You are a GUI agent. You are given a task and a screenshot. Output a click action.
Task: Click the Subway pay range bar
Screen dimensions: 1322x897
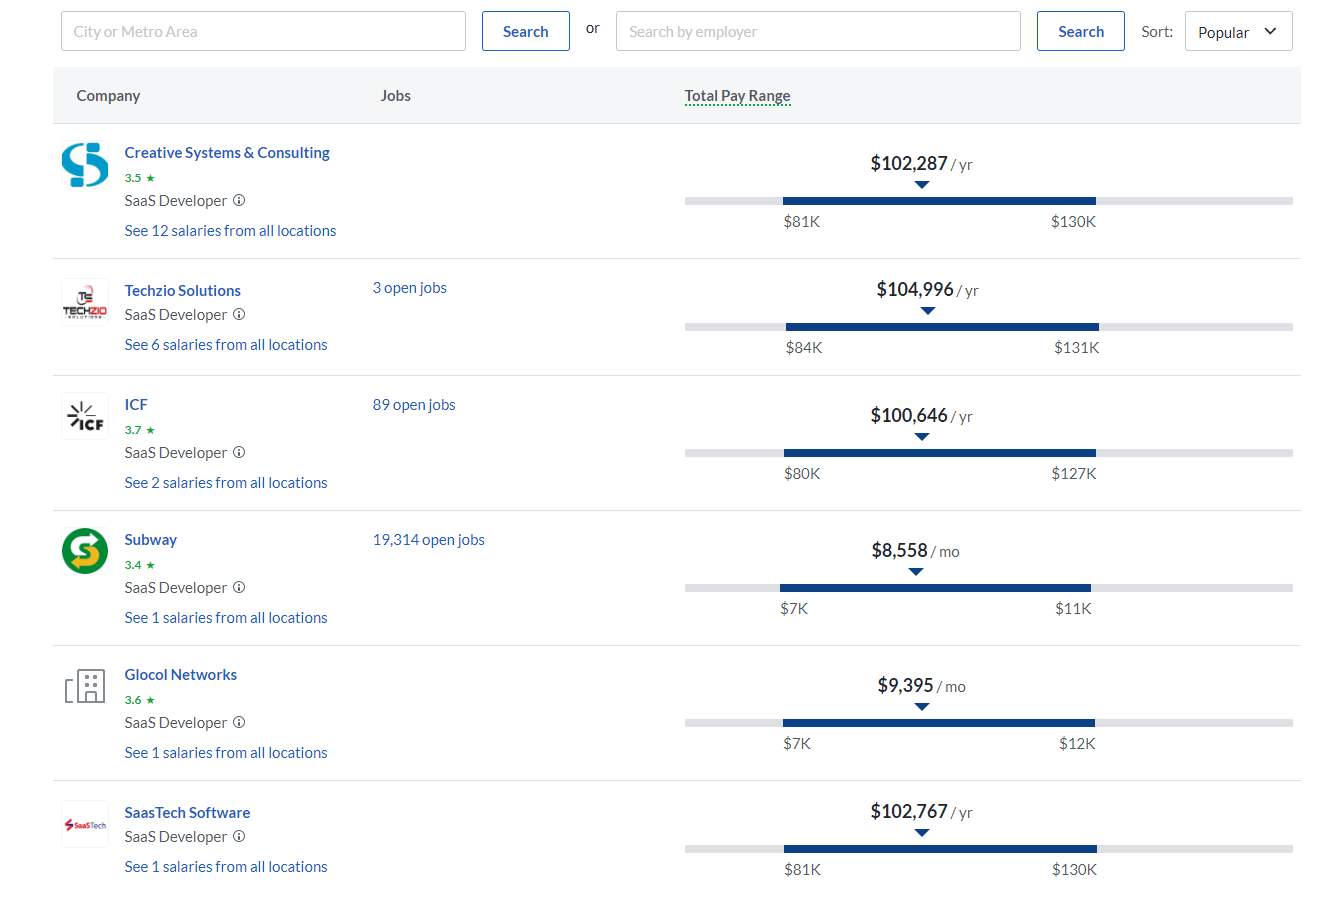[988, 588]
